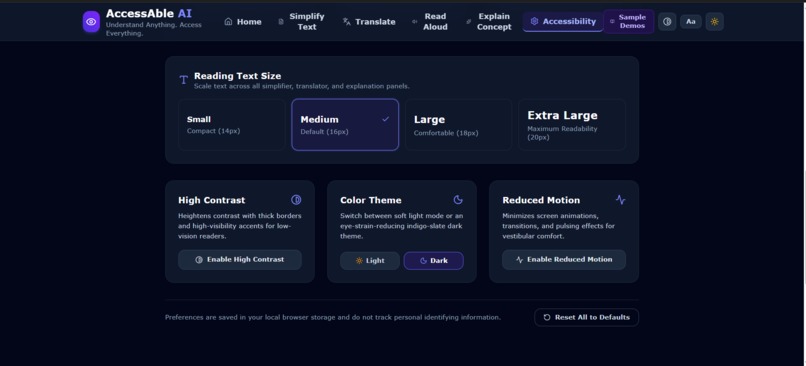Select Large text size option
Image resolution: width=806 pixels, height=366 pixels.
[x=459, y=124]
